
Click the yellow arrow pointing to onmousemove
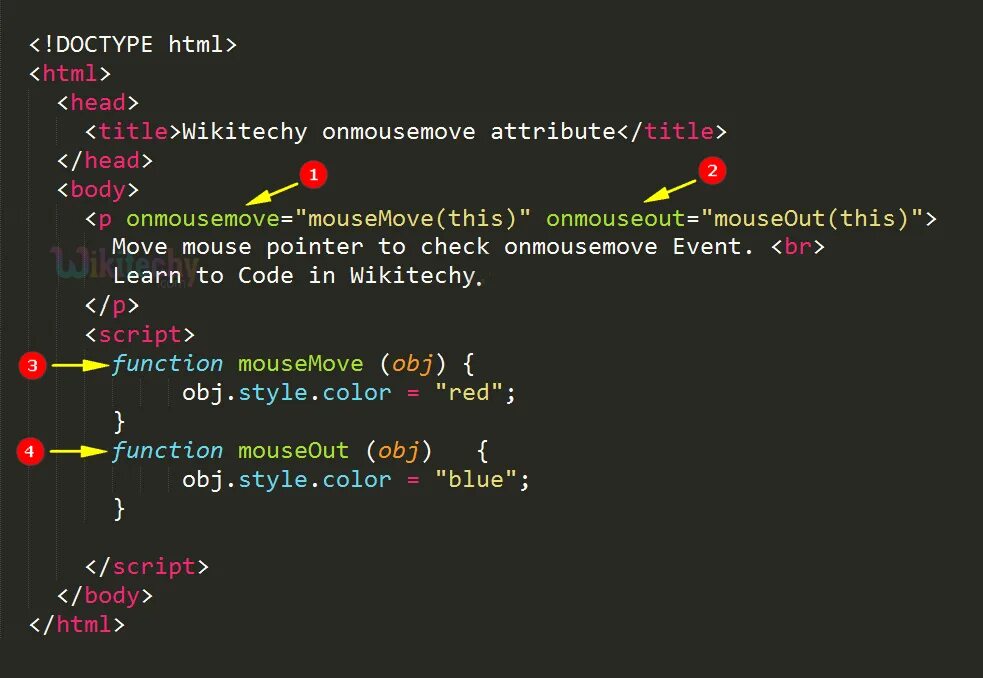[x=272, y=193]
